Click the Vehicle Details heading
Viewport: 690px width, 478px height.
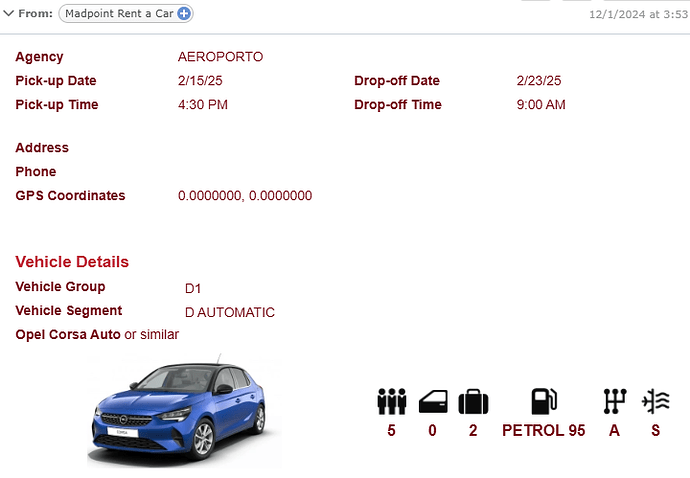pyautogui.click(x=72, y=262)
